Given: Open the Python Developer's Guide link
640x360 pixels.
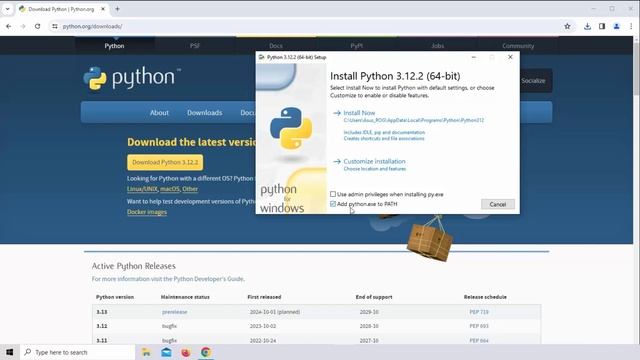Looking at the screenshot, I should [209, 279].
